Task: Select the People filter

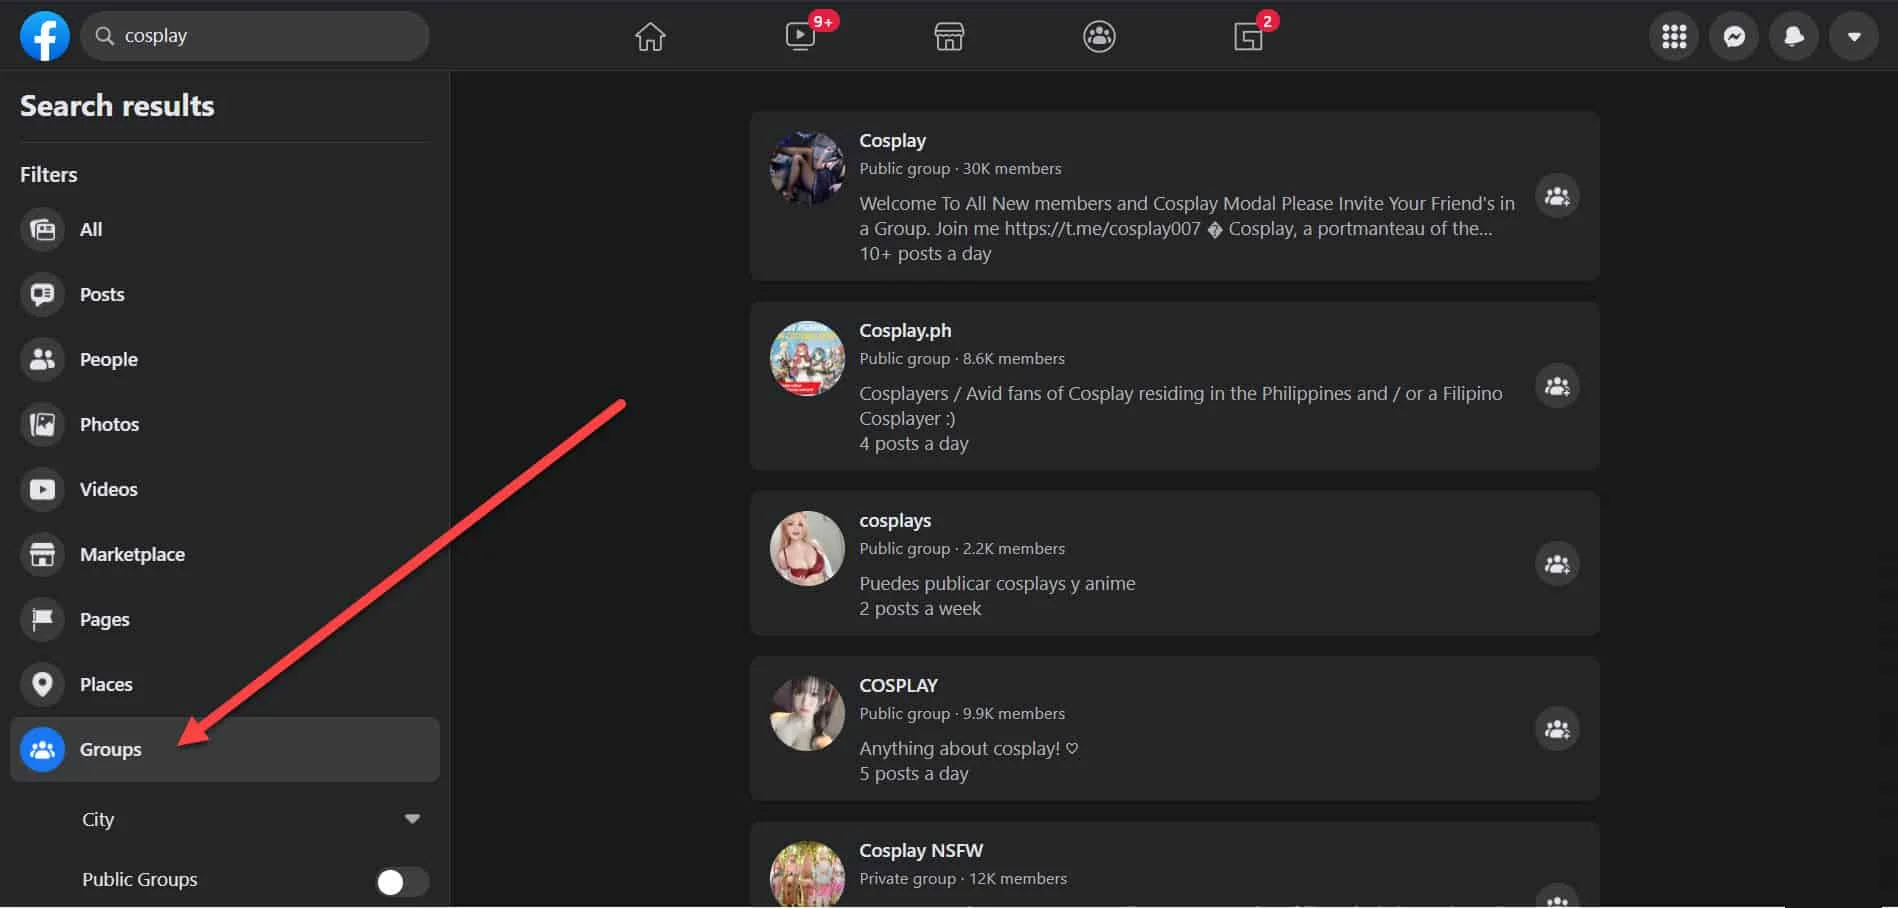Action: (x=108, y=359)
